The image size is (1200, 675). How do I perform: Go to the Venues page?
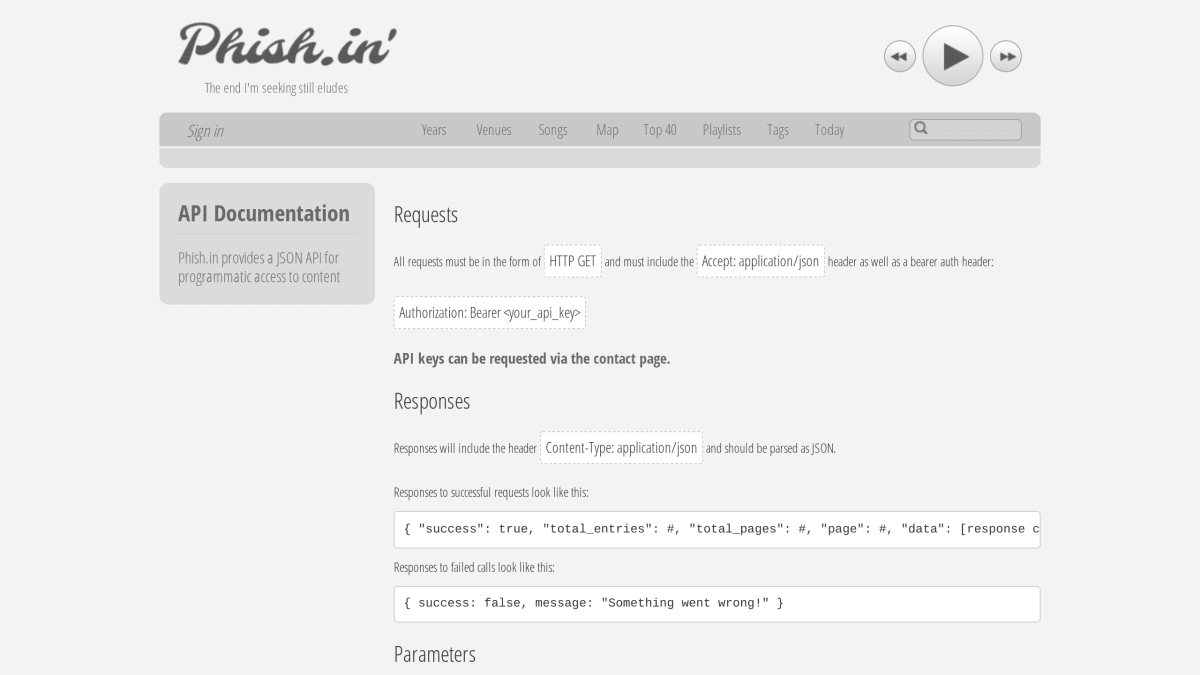coord(493,130)
